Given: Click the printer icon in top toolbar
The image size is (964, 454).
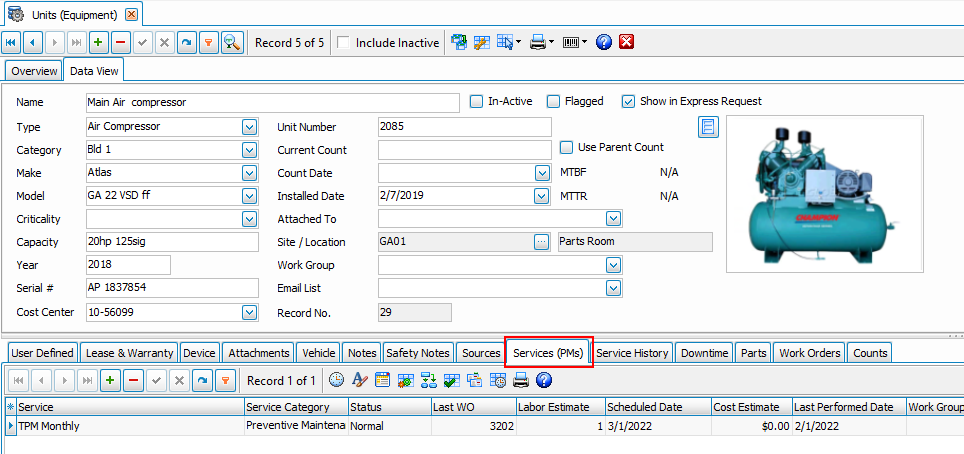Looking at the screenshot, I should tap(538, 42).
